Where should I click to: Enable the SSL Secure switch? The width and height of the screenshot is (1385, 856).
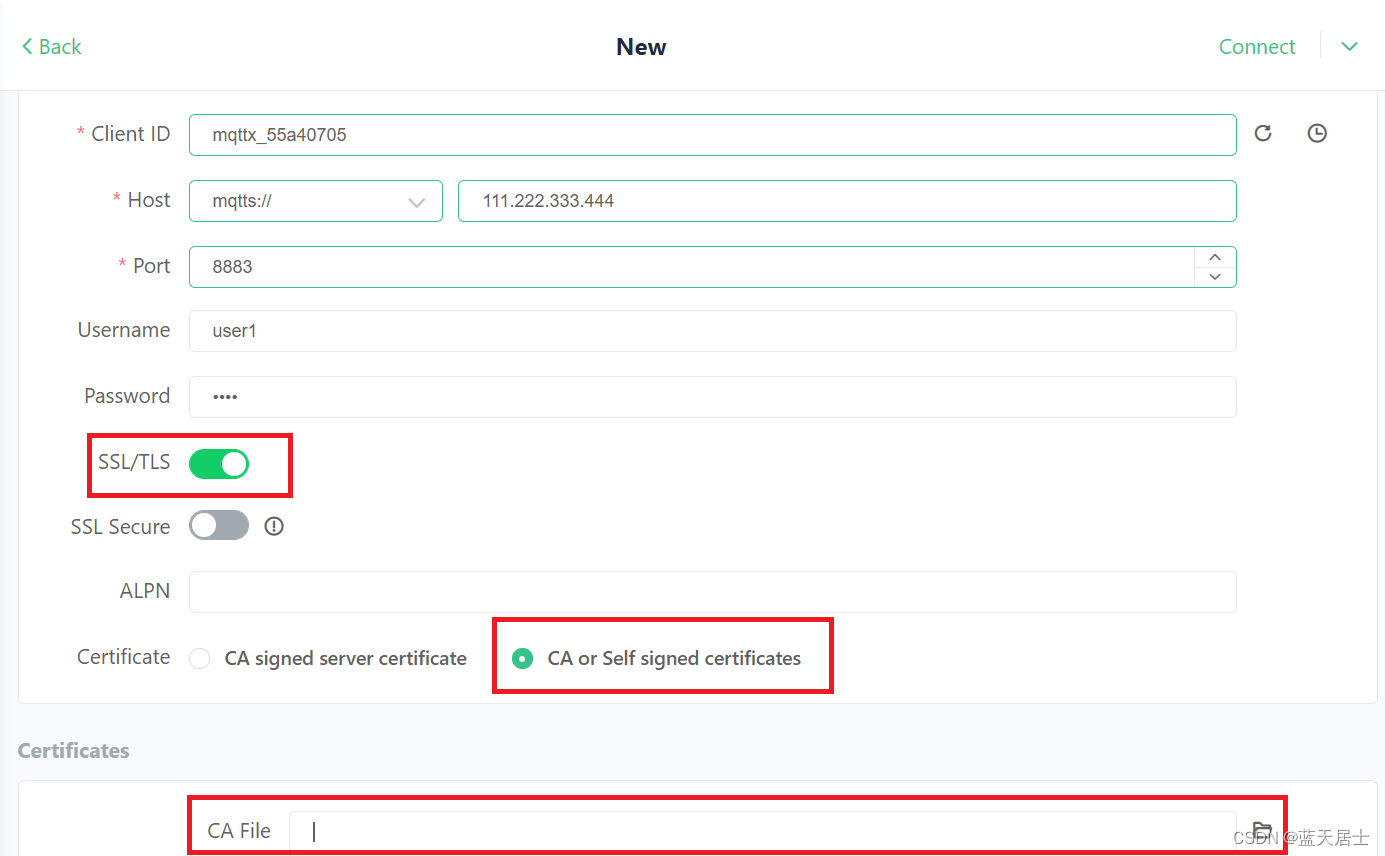[x=219, y=525]
